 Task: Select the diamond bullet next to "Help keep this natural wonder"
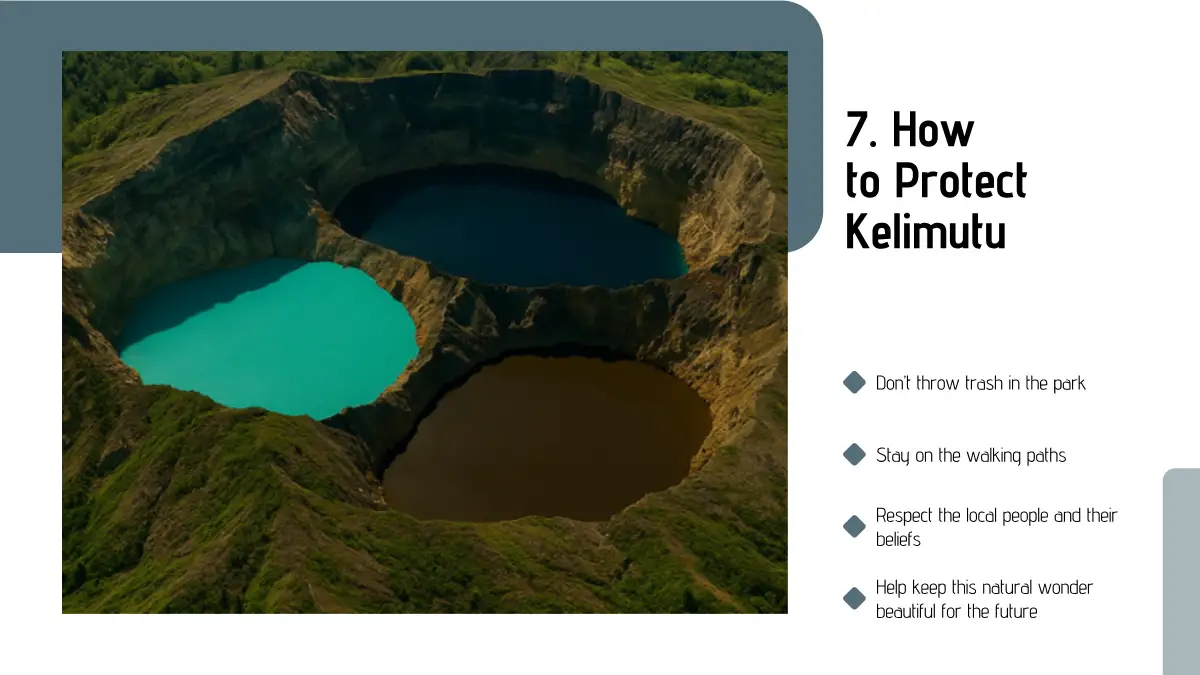854,599
